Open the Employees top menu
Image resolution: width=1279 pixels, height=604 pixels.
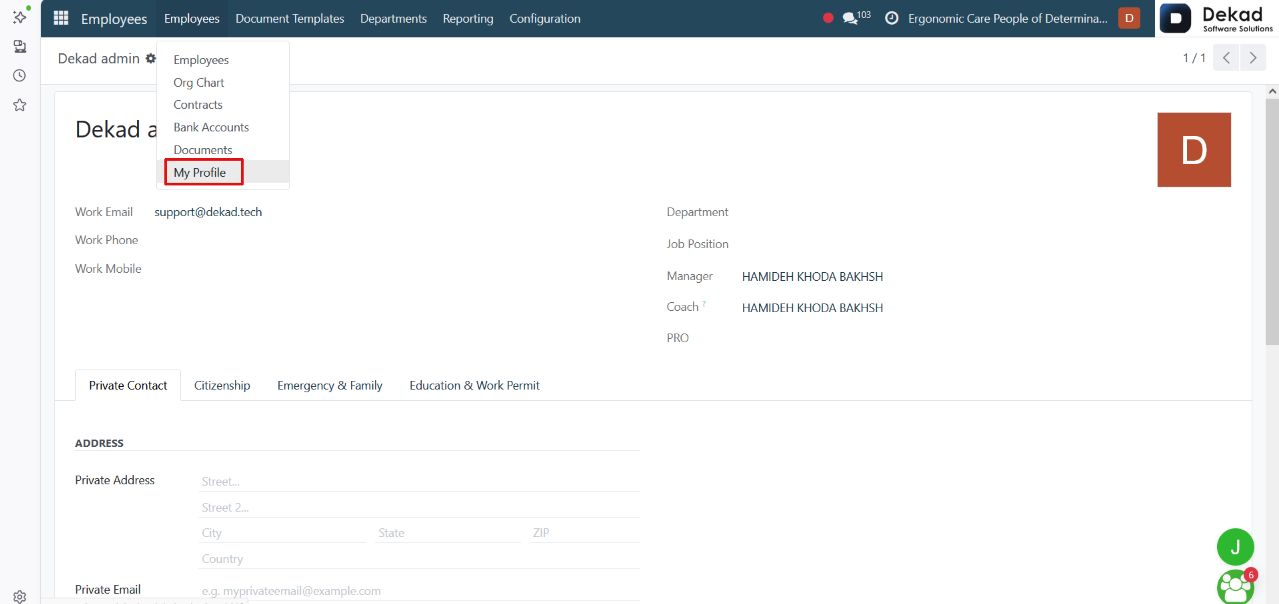pos(192,18)
